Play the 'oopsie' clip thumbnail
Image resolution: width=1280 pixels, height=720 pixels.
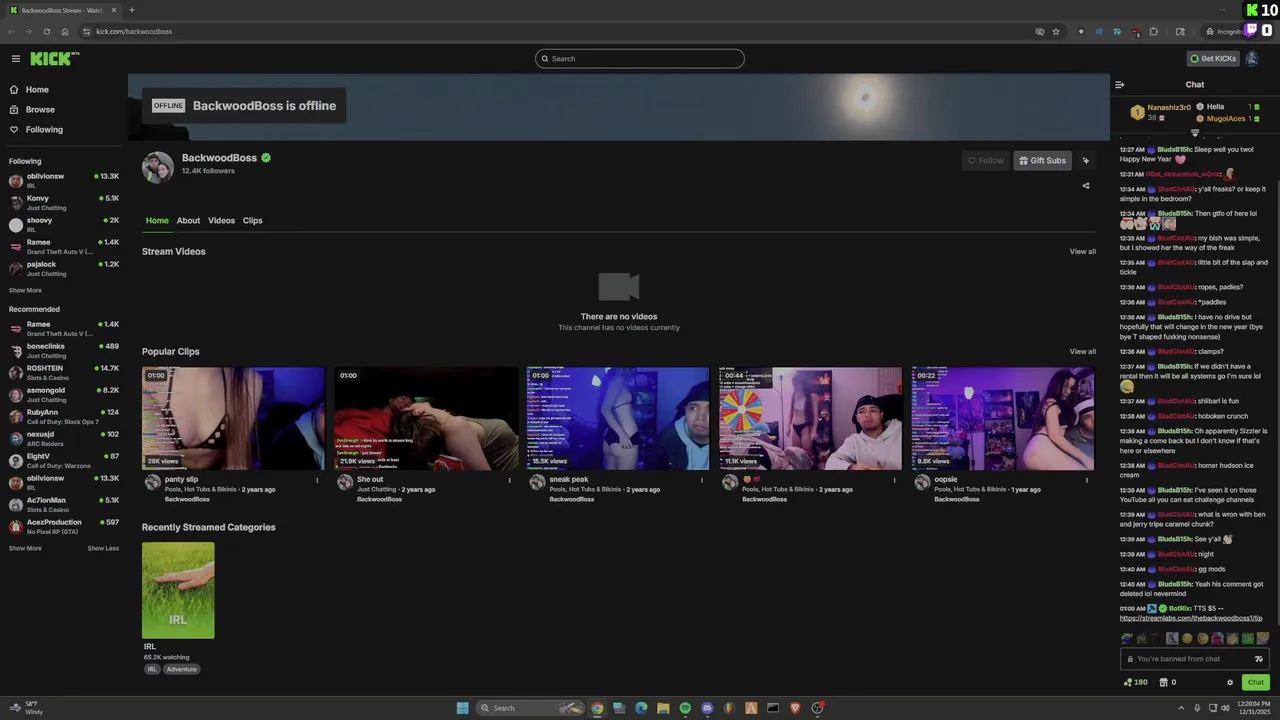click(x=1003, y=418)
